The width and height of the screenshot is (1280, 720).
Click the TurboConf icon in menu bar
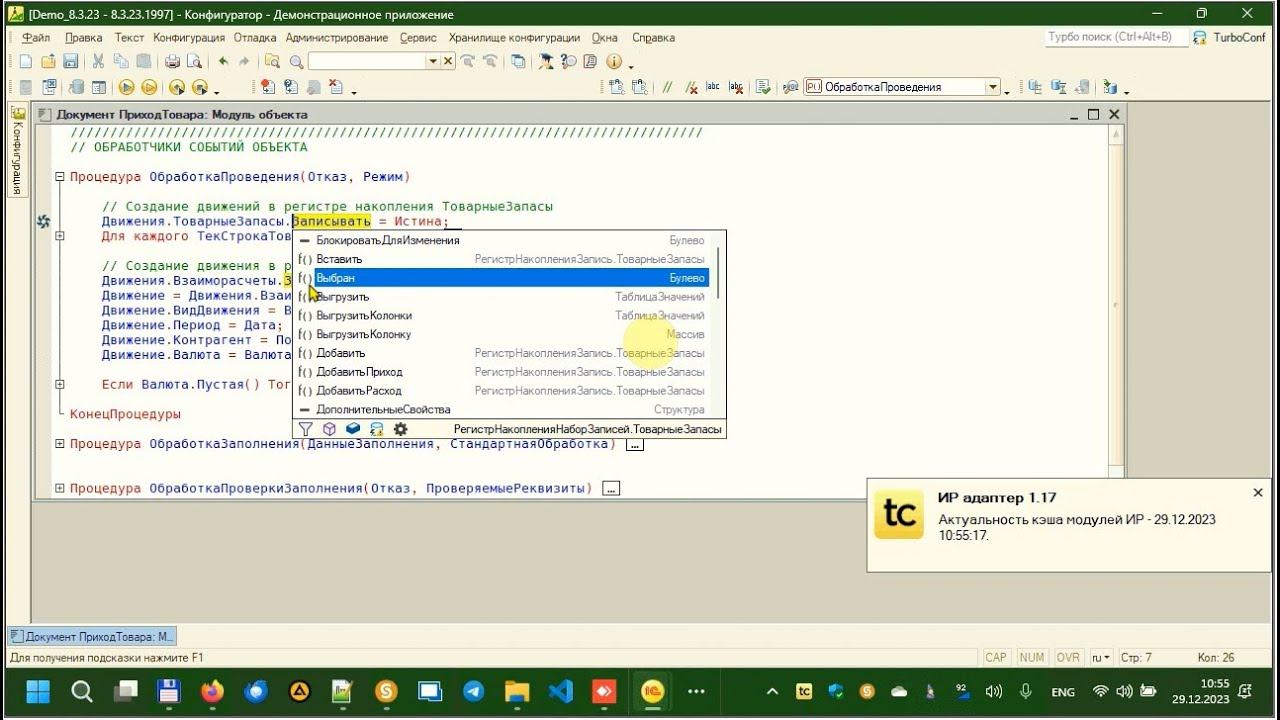click(x=1200, y=37)
